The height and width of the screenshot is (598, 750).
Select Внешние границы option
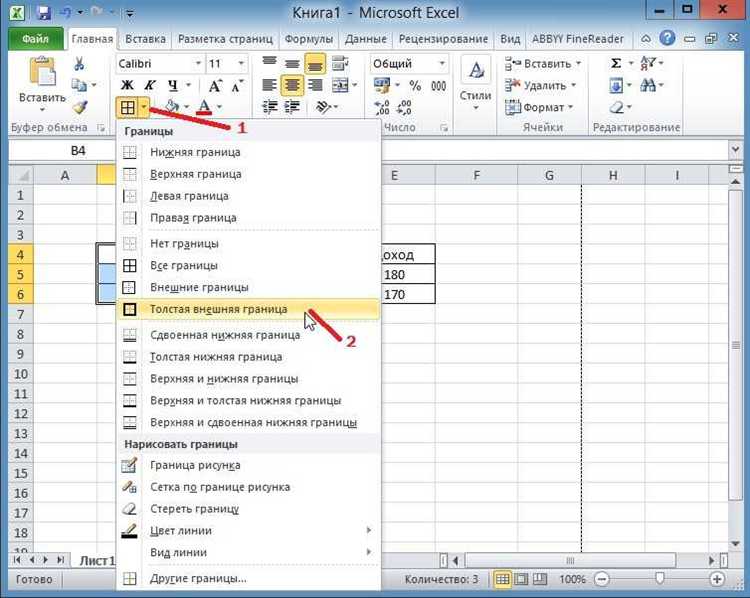(x=248, y=287)
